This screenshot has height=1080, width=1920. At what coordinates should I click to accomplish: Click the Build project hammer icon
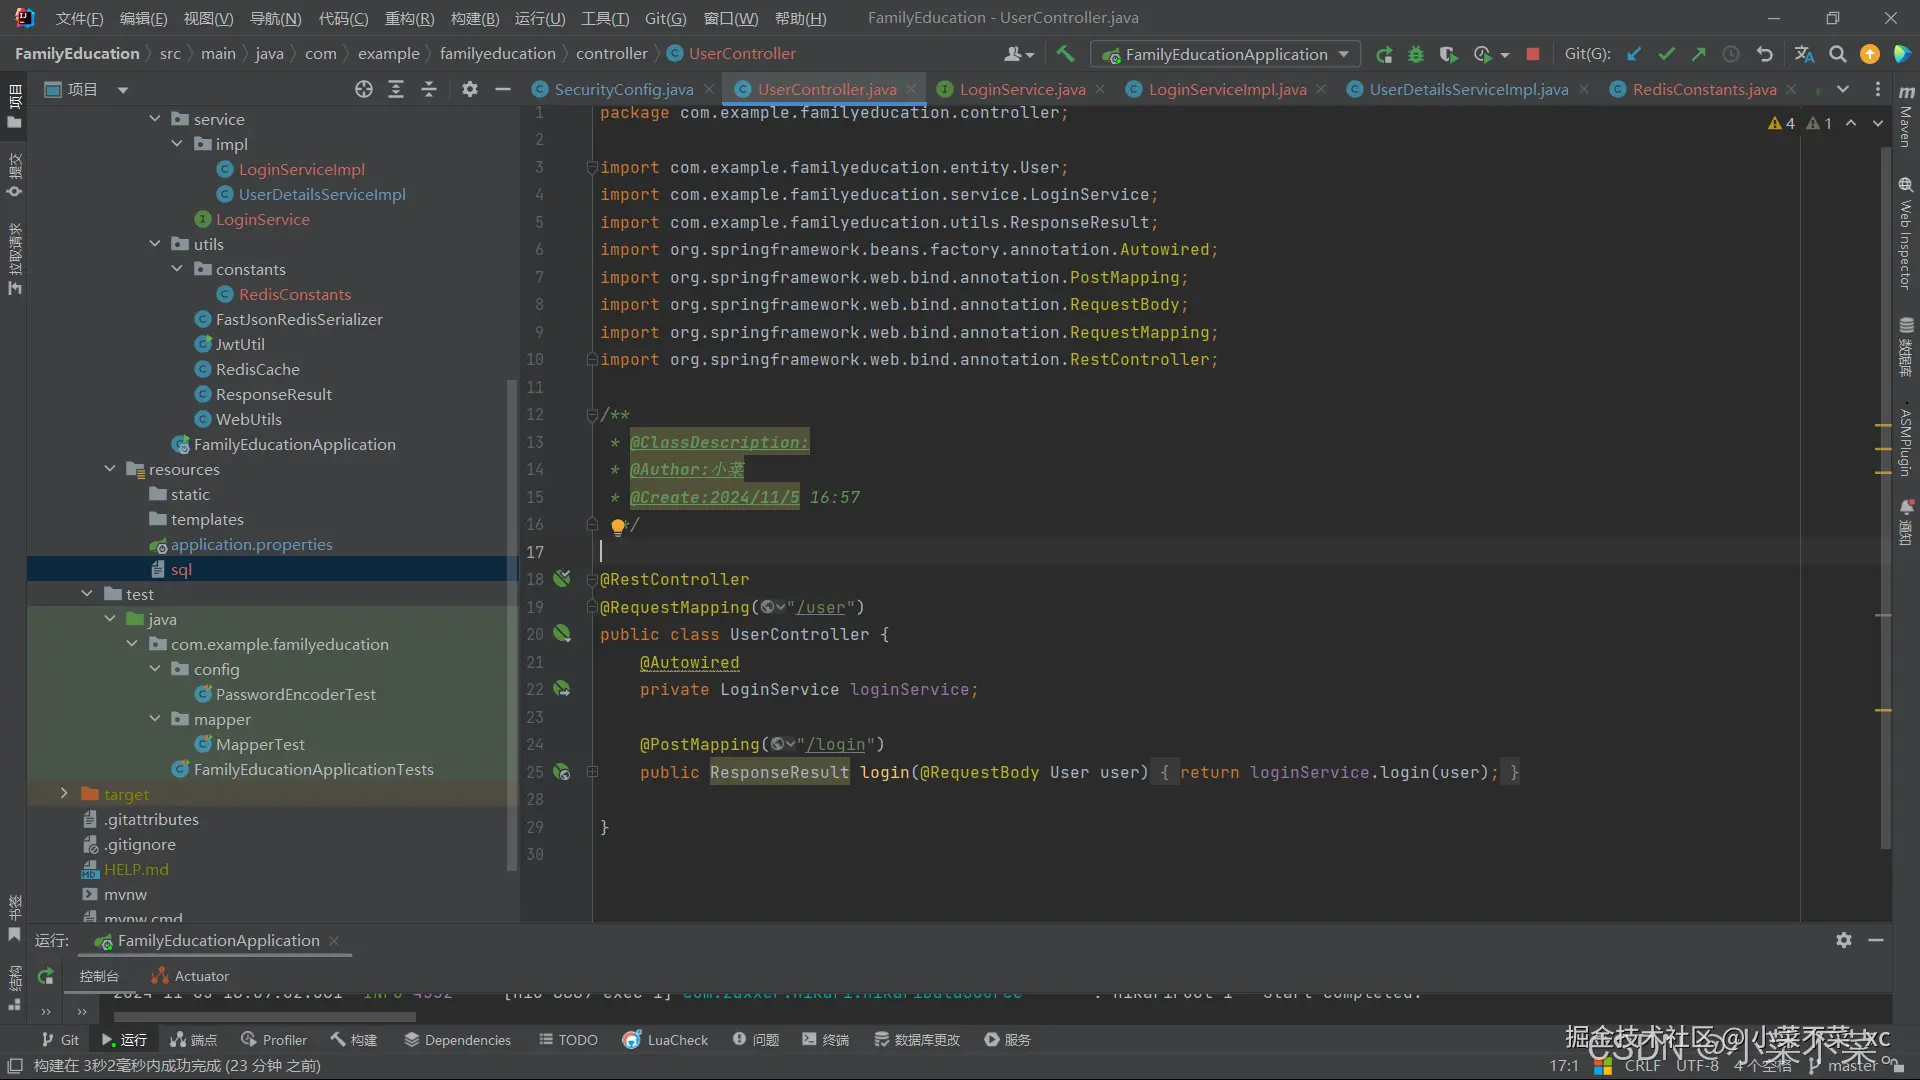coord(1065,54)
